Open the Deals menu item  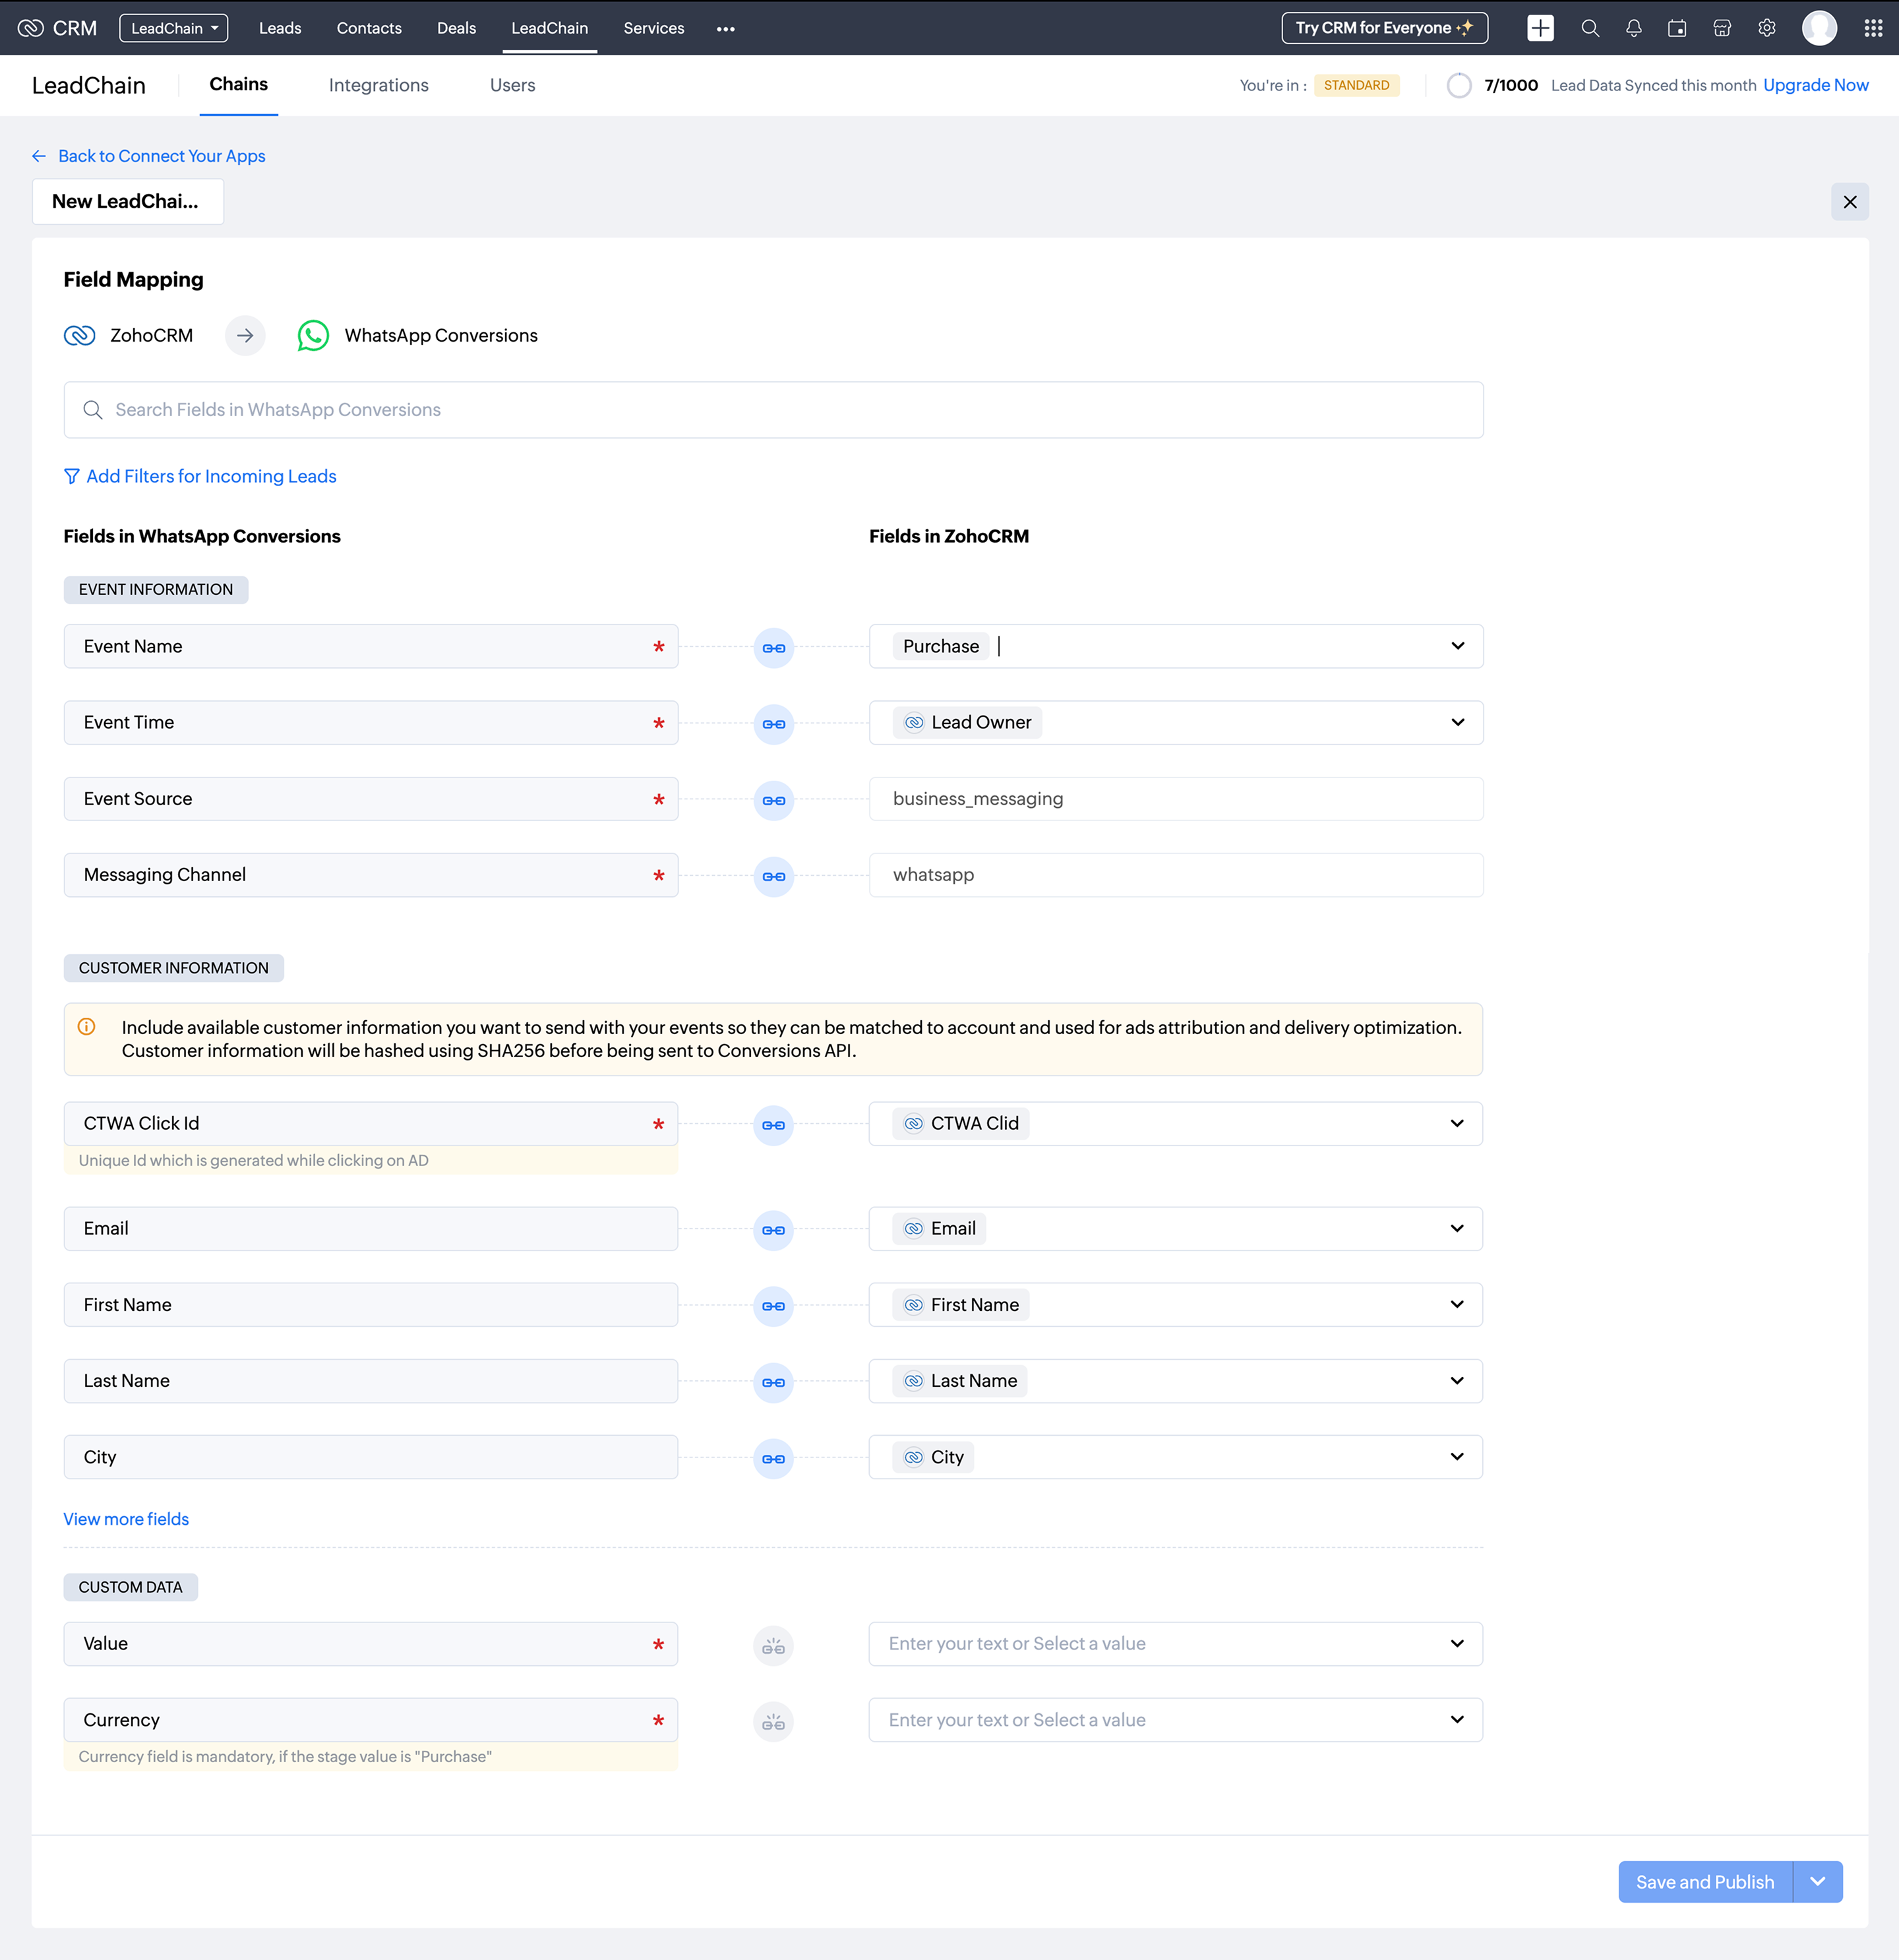[x=456, y=28]
